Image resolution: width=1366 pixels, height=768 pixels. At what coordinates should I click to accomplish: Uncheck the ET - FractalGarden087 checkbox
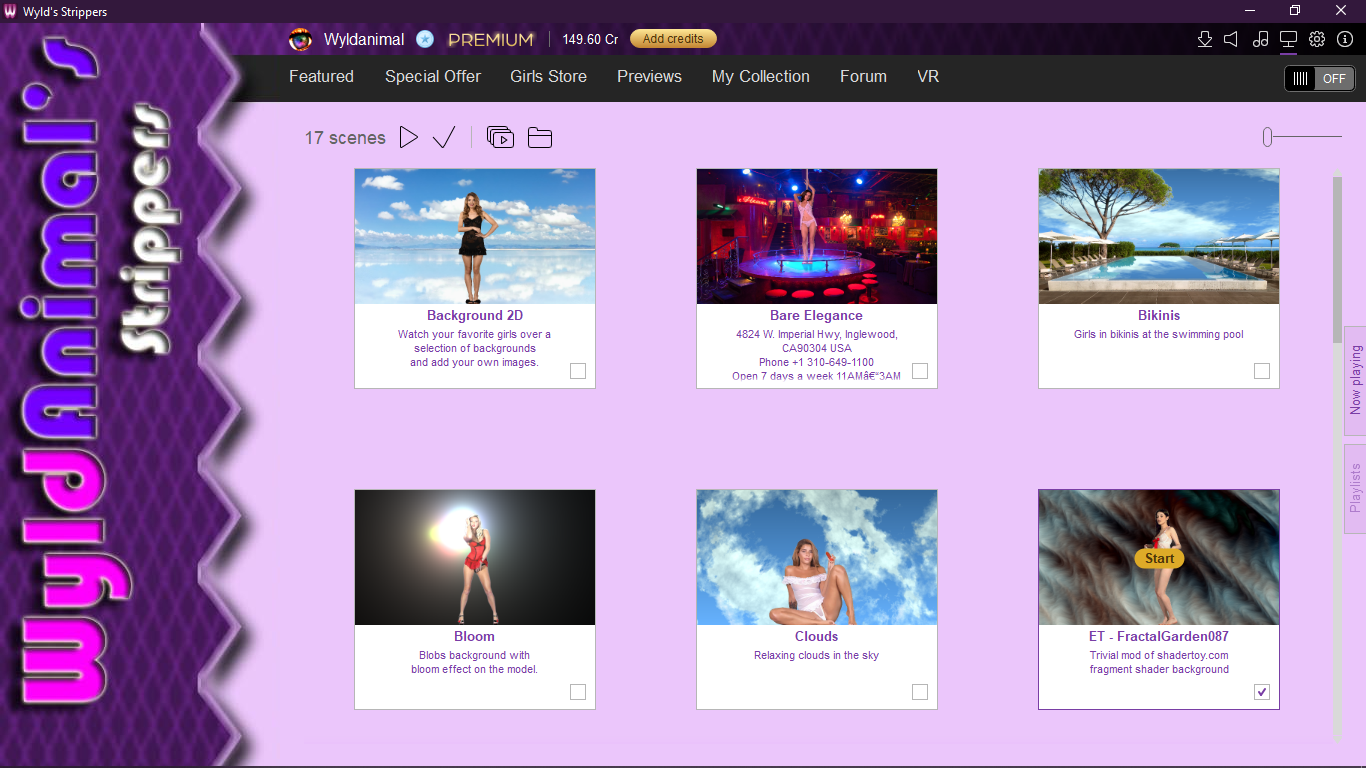[x=1262, y=692]
